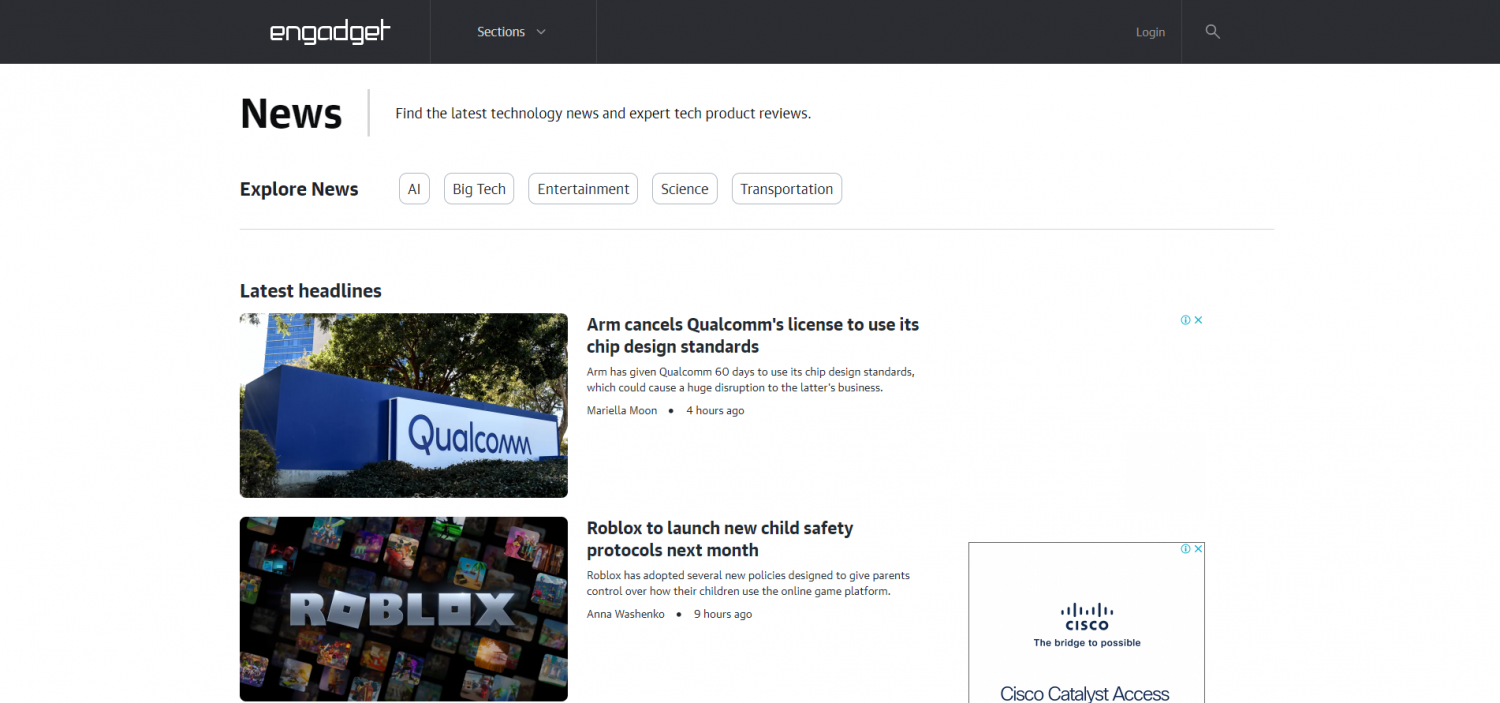Click the Cisco logo in the advertisement
The image size is (1500, 703).
point(1086,616)
